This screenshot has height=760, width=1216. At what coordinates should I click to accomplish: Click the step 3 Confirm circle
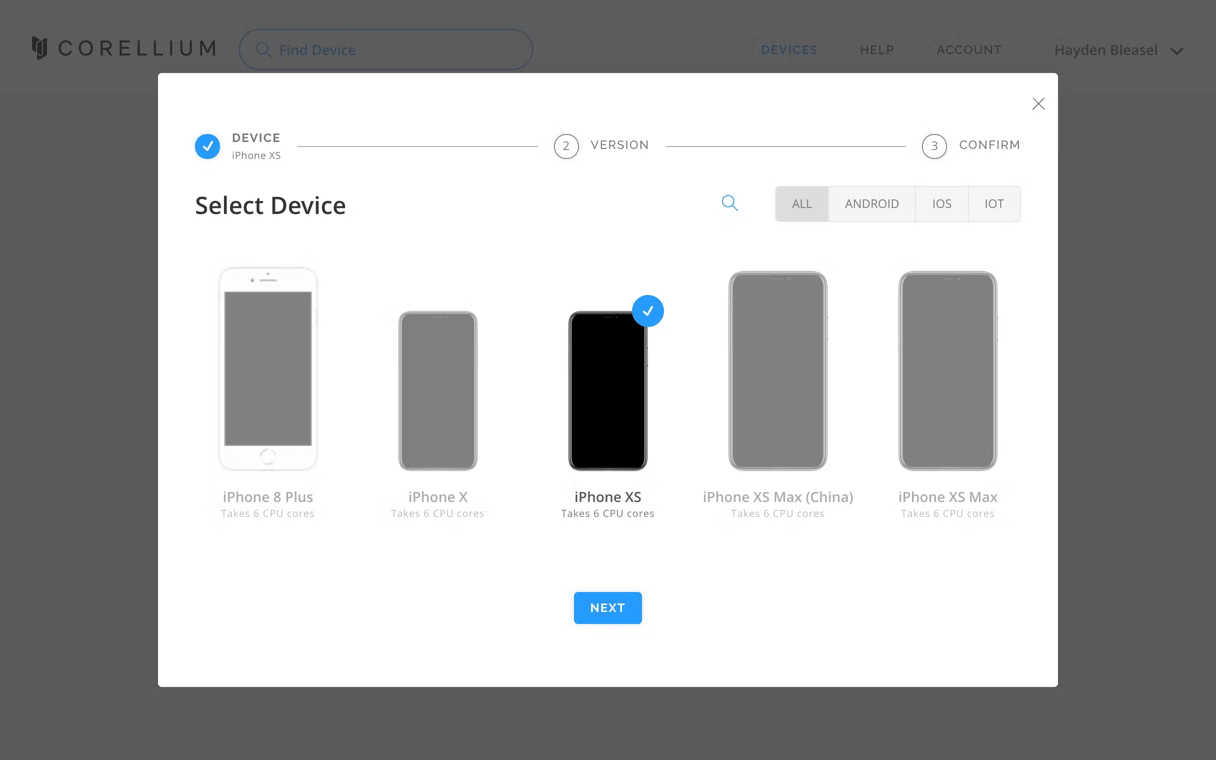coord(934,146)
